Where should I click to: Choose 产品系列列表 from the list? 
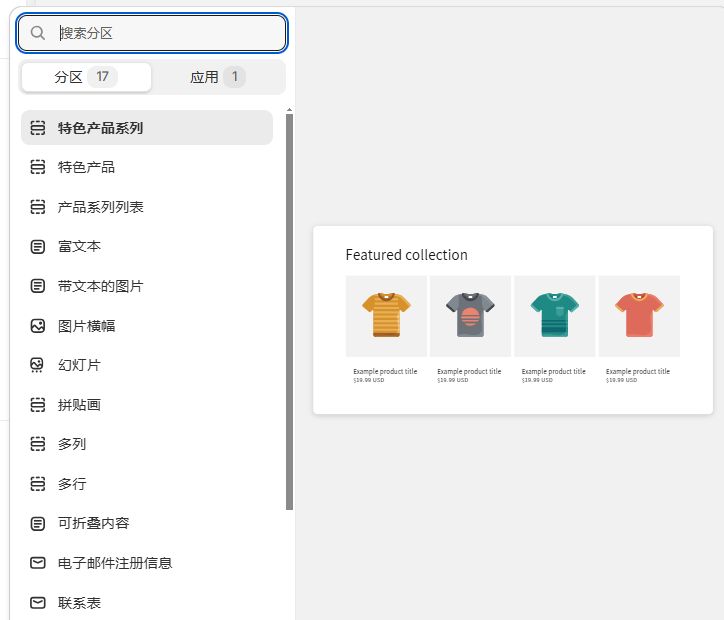pyautogui.click(x=147, y=207)
